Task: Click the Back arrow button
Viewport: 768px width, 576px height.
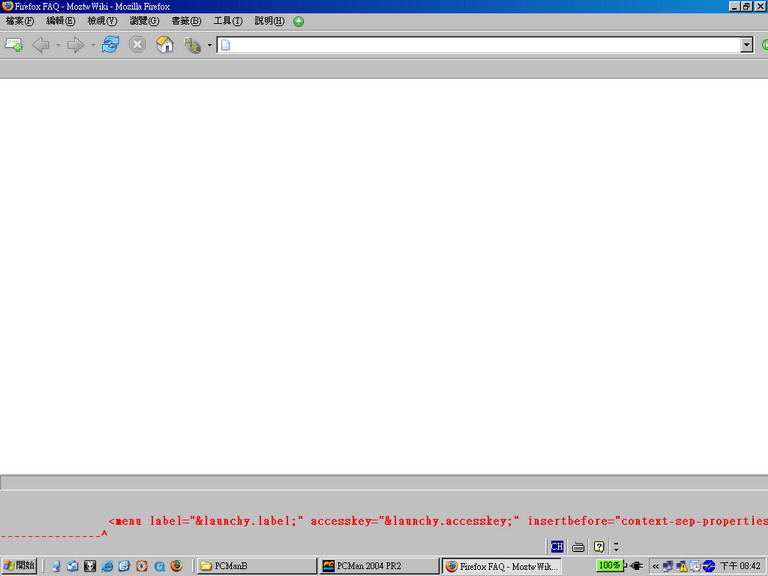Action: [40, 45]
